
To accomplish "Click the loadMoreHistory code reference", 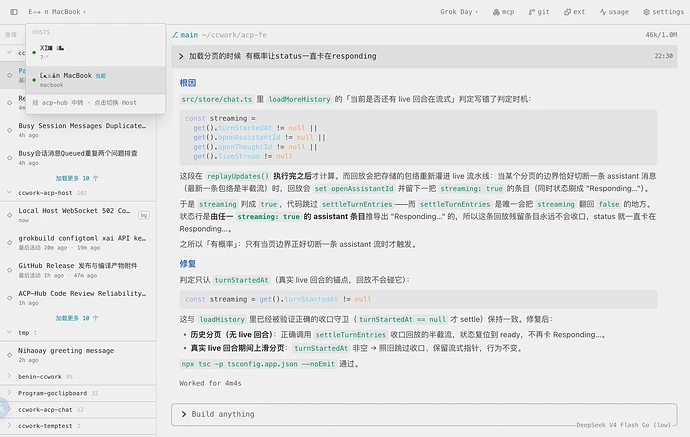I will coord(299,99).
